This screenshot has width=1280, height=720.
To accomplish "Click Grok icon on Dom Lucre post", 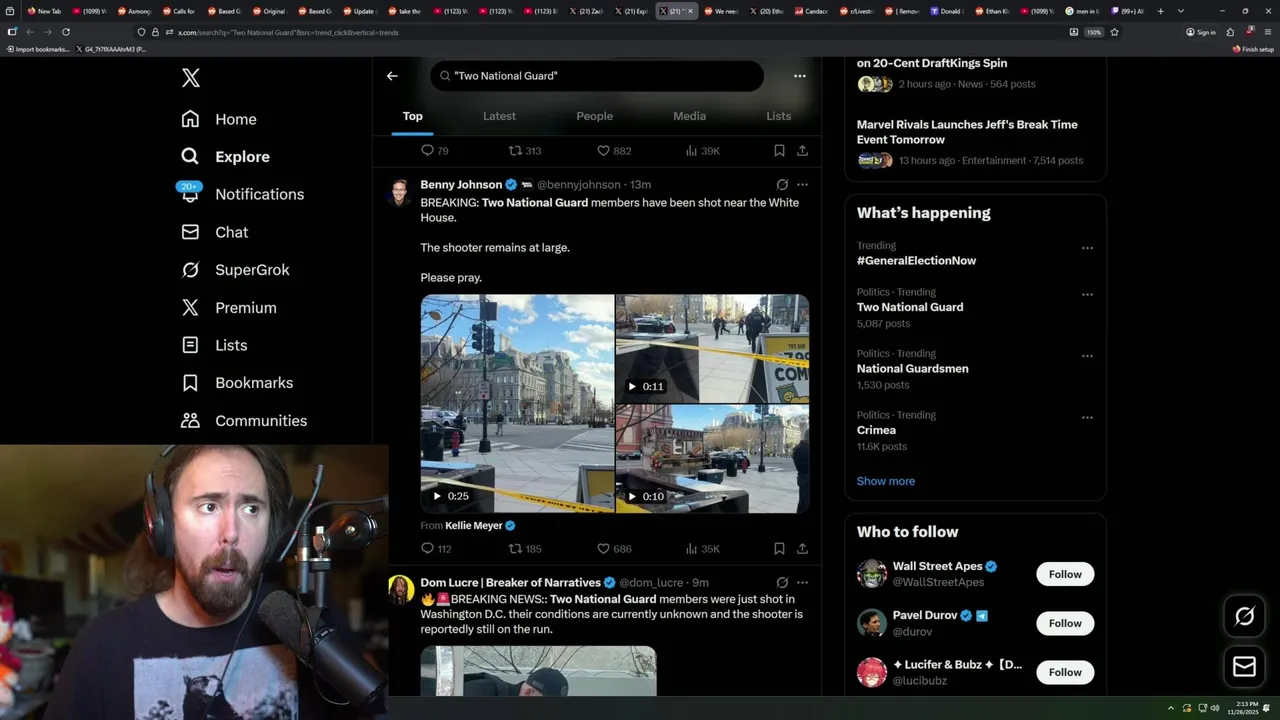I will (x=782, y=583).
